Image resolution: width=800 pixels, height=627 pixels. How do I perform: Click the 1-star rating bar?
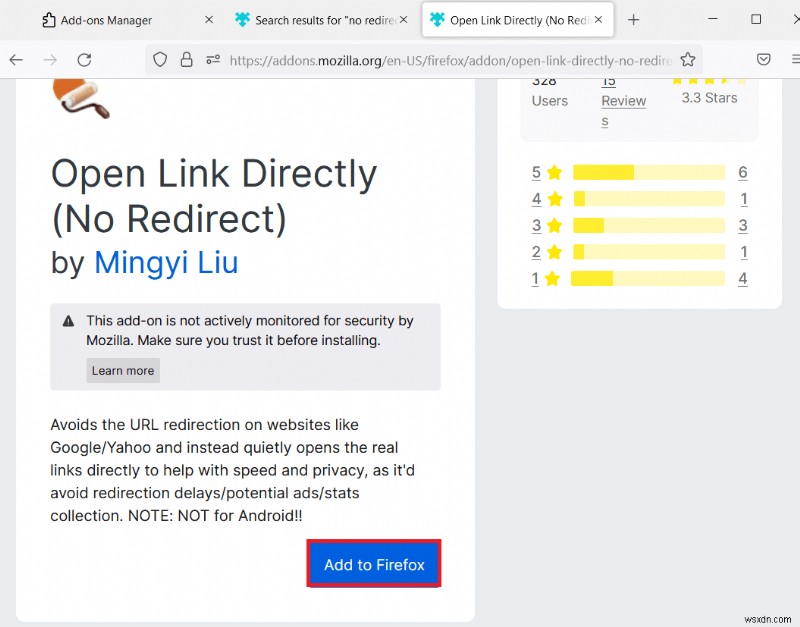click(647, 279)
